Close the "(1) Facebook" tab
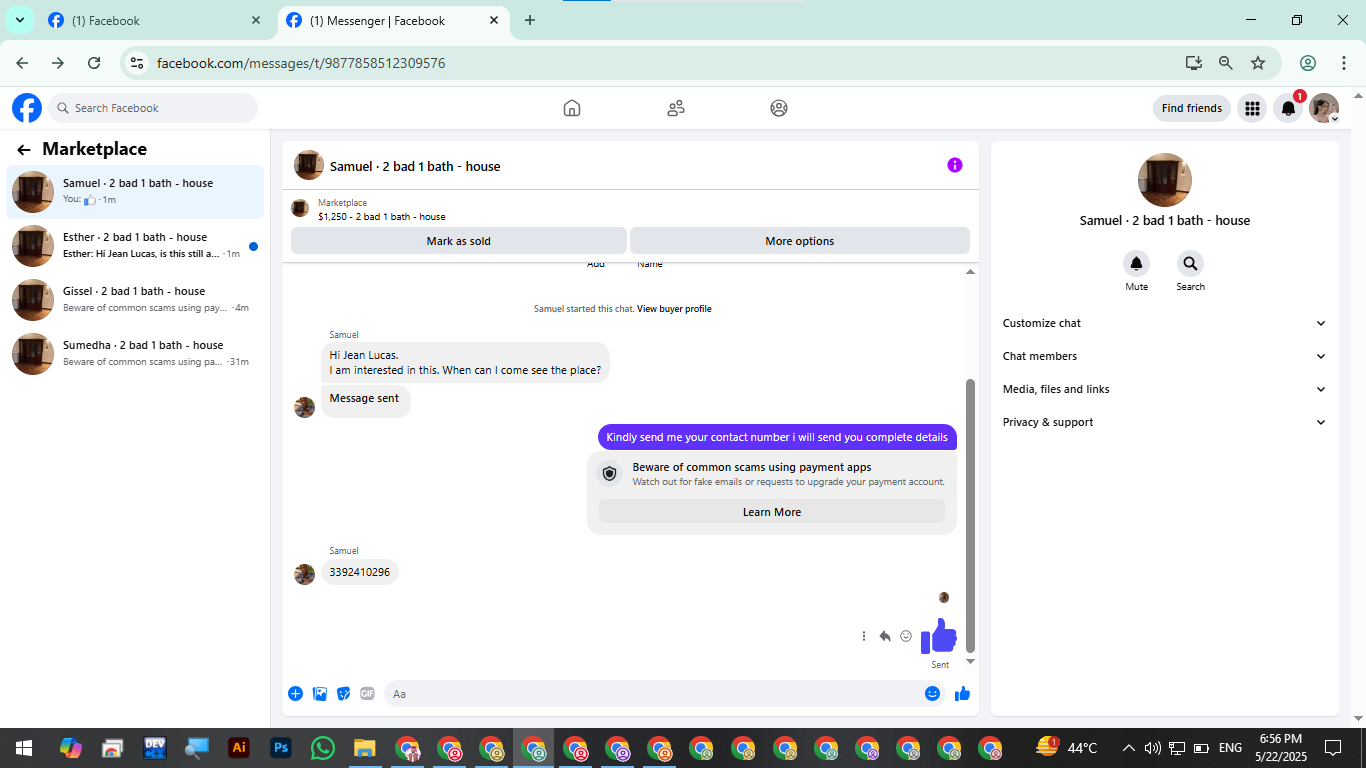The image size is (1366, 768). [x=256, y=20]
